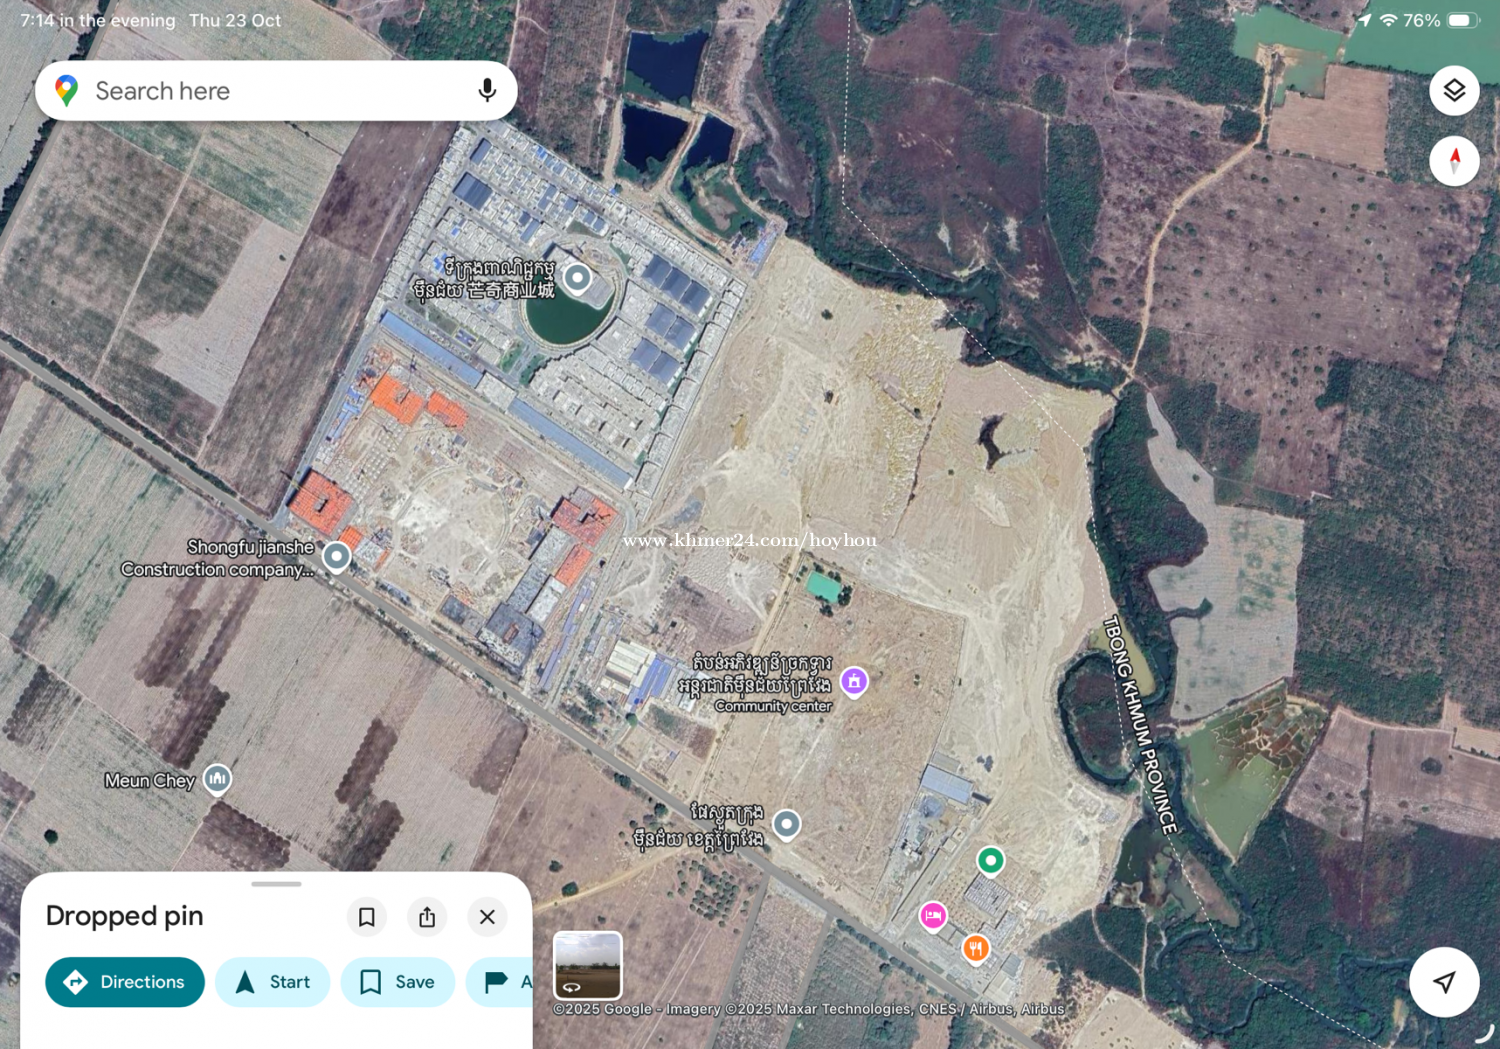1500x1049 pixels.
Task: Open the Street View thumbnail
Action: click(588, 965)
